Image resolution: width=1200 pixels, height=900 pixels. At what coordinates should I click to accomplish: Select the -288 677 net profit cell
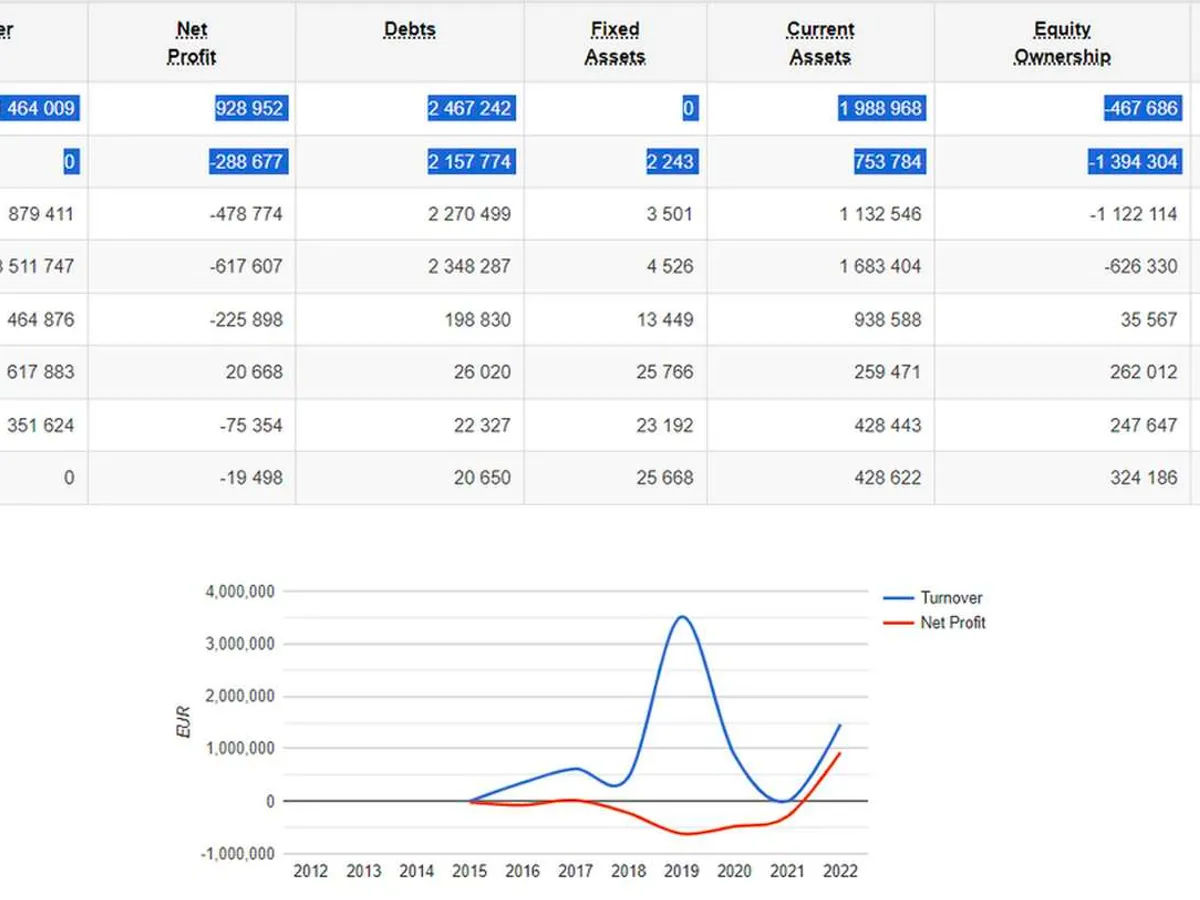click(x=248, y=161)
